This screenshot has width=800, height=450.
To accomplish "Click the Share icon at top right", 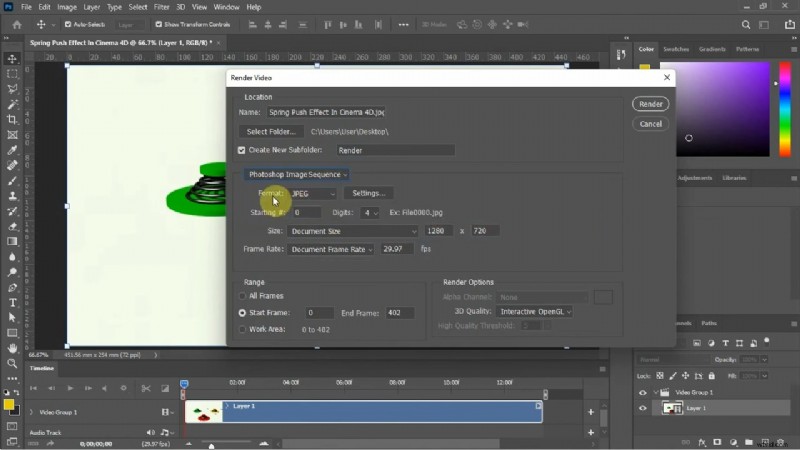I will tap(789, 24).
